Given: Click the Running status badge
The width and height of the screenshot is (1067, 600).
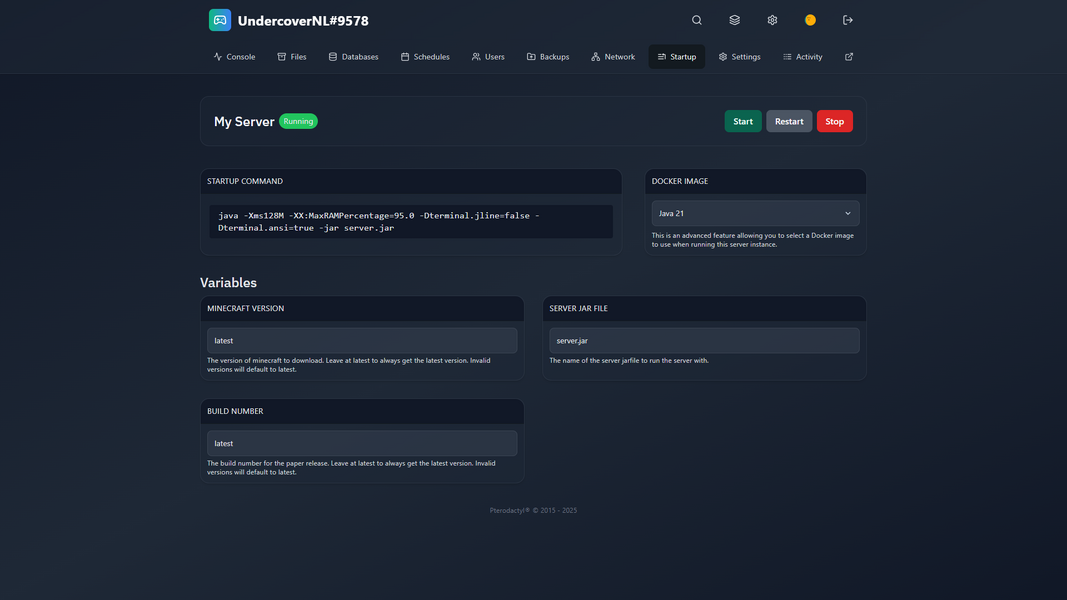Looking at the screenshot, I should click(x=298, y=121).
